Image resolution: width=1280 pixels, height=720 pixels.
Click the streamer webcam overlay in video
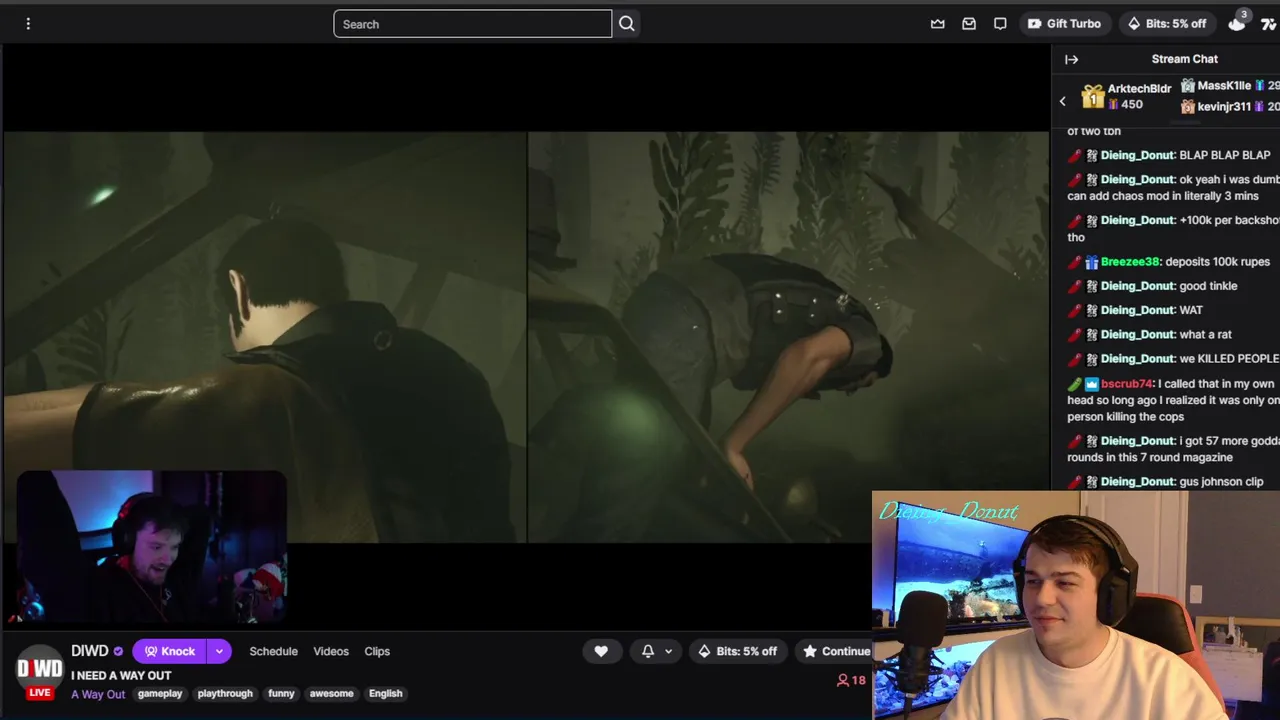point(152,546)
